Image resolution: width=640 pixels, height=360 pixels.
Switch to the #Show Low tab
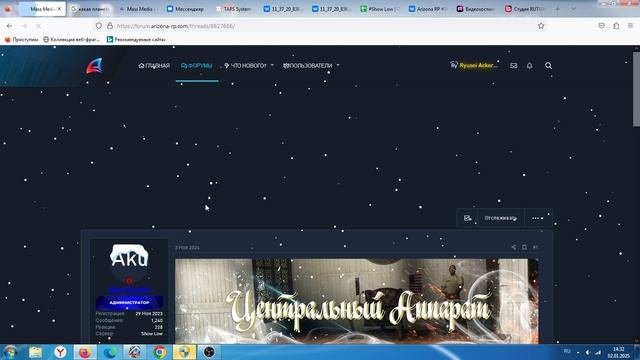tap(378, 9)
